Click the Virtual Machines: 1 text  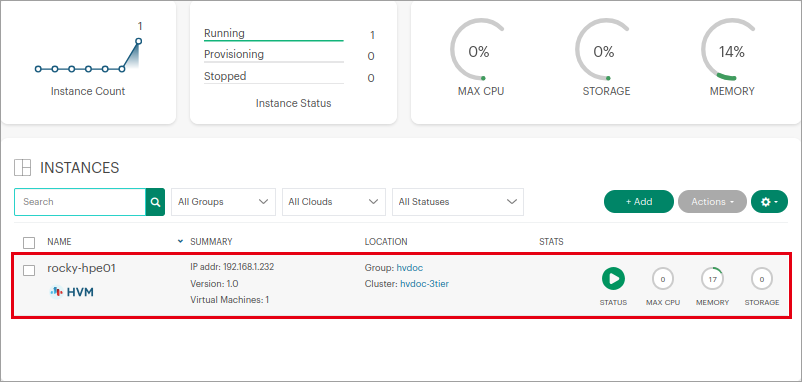pyautogui.click(x=230, y=300)
